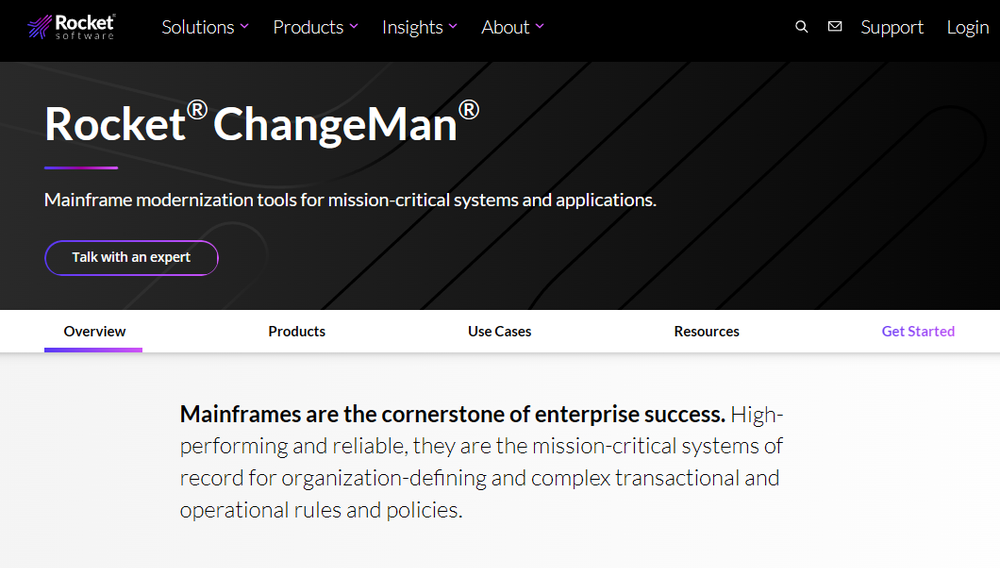Click the chevron arrow beside About
This screenshot has height=568, width=1000.
[540, 27]
